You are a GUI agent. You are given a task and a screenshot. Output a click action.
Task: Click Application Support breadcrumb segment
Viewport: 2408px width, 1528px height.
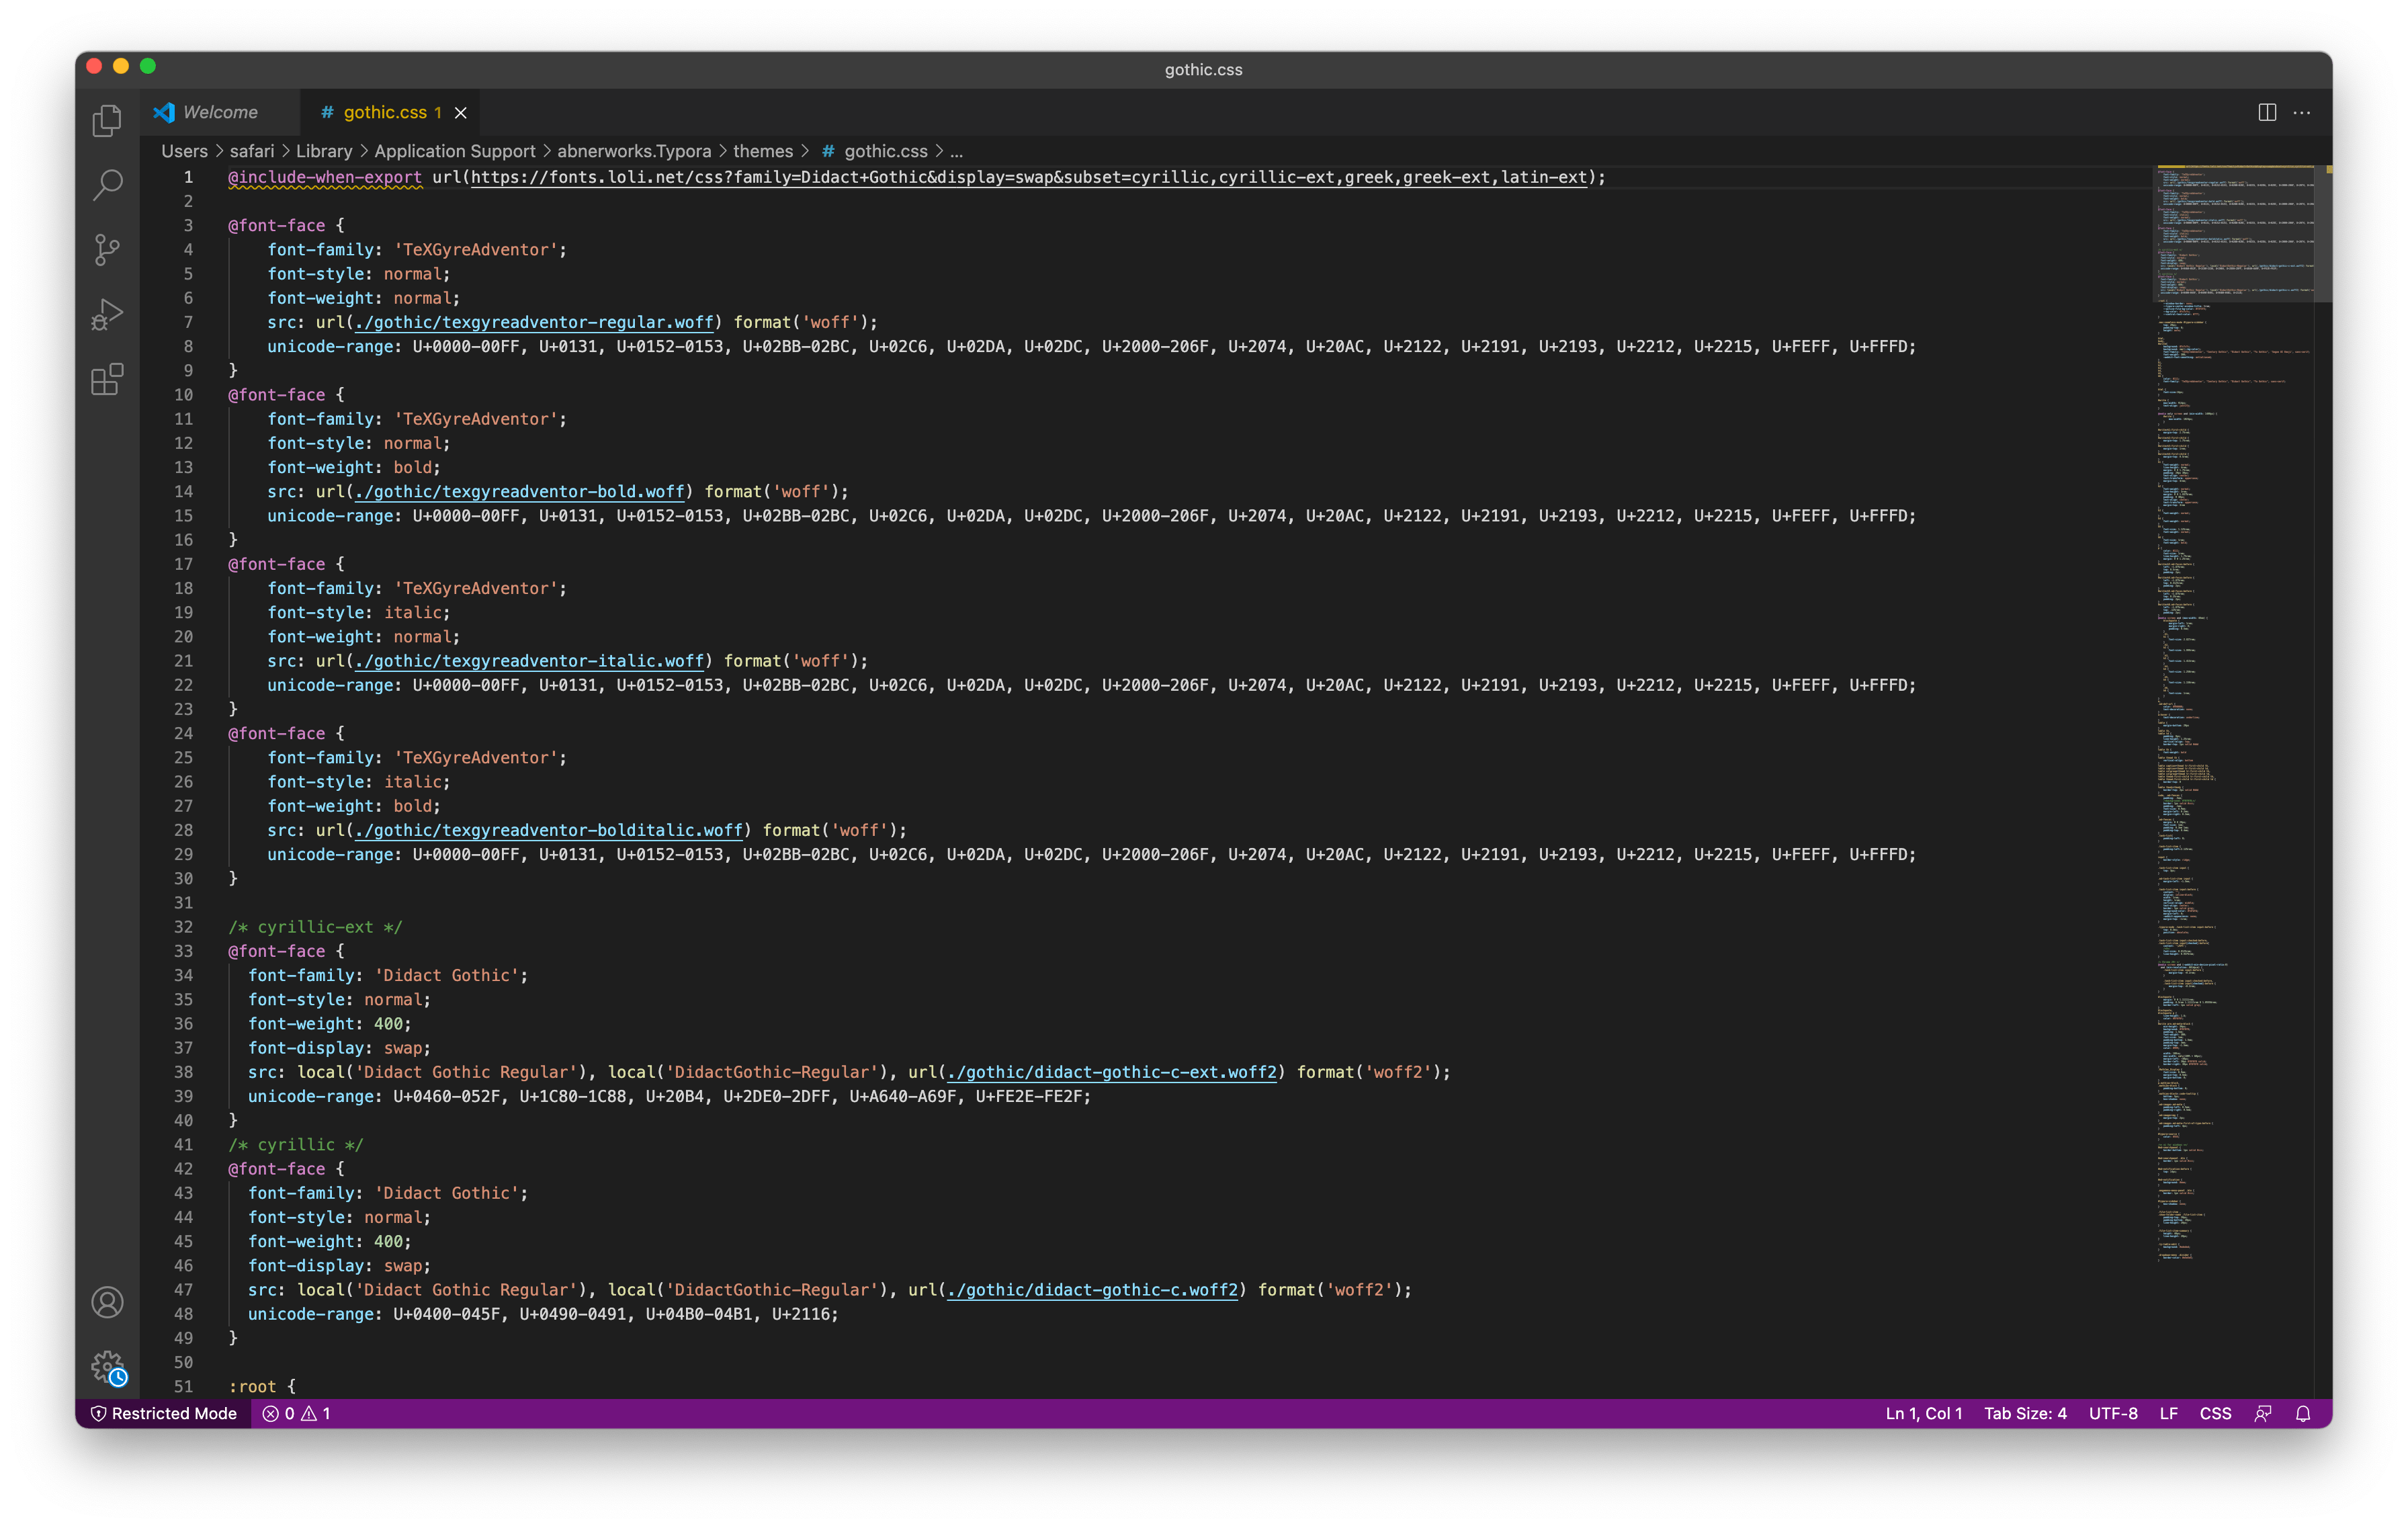coord(455,151)
